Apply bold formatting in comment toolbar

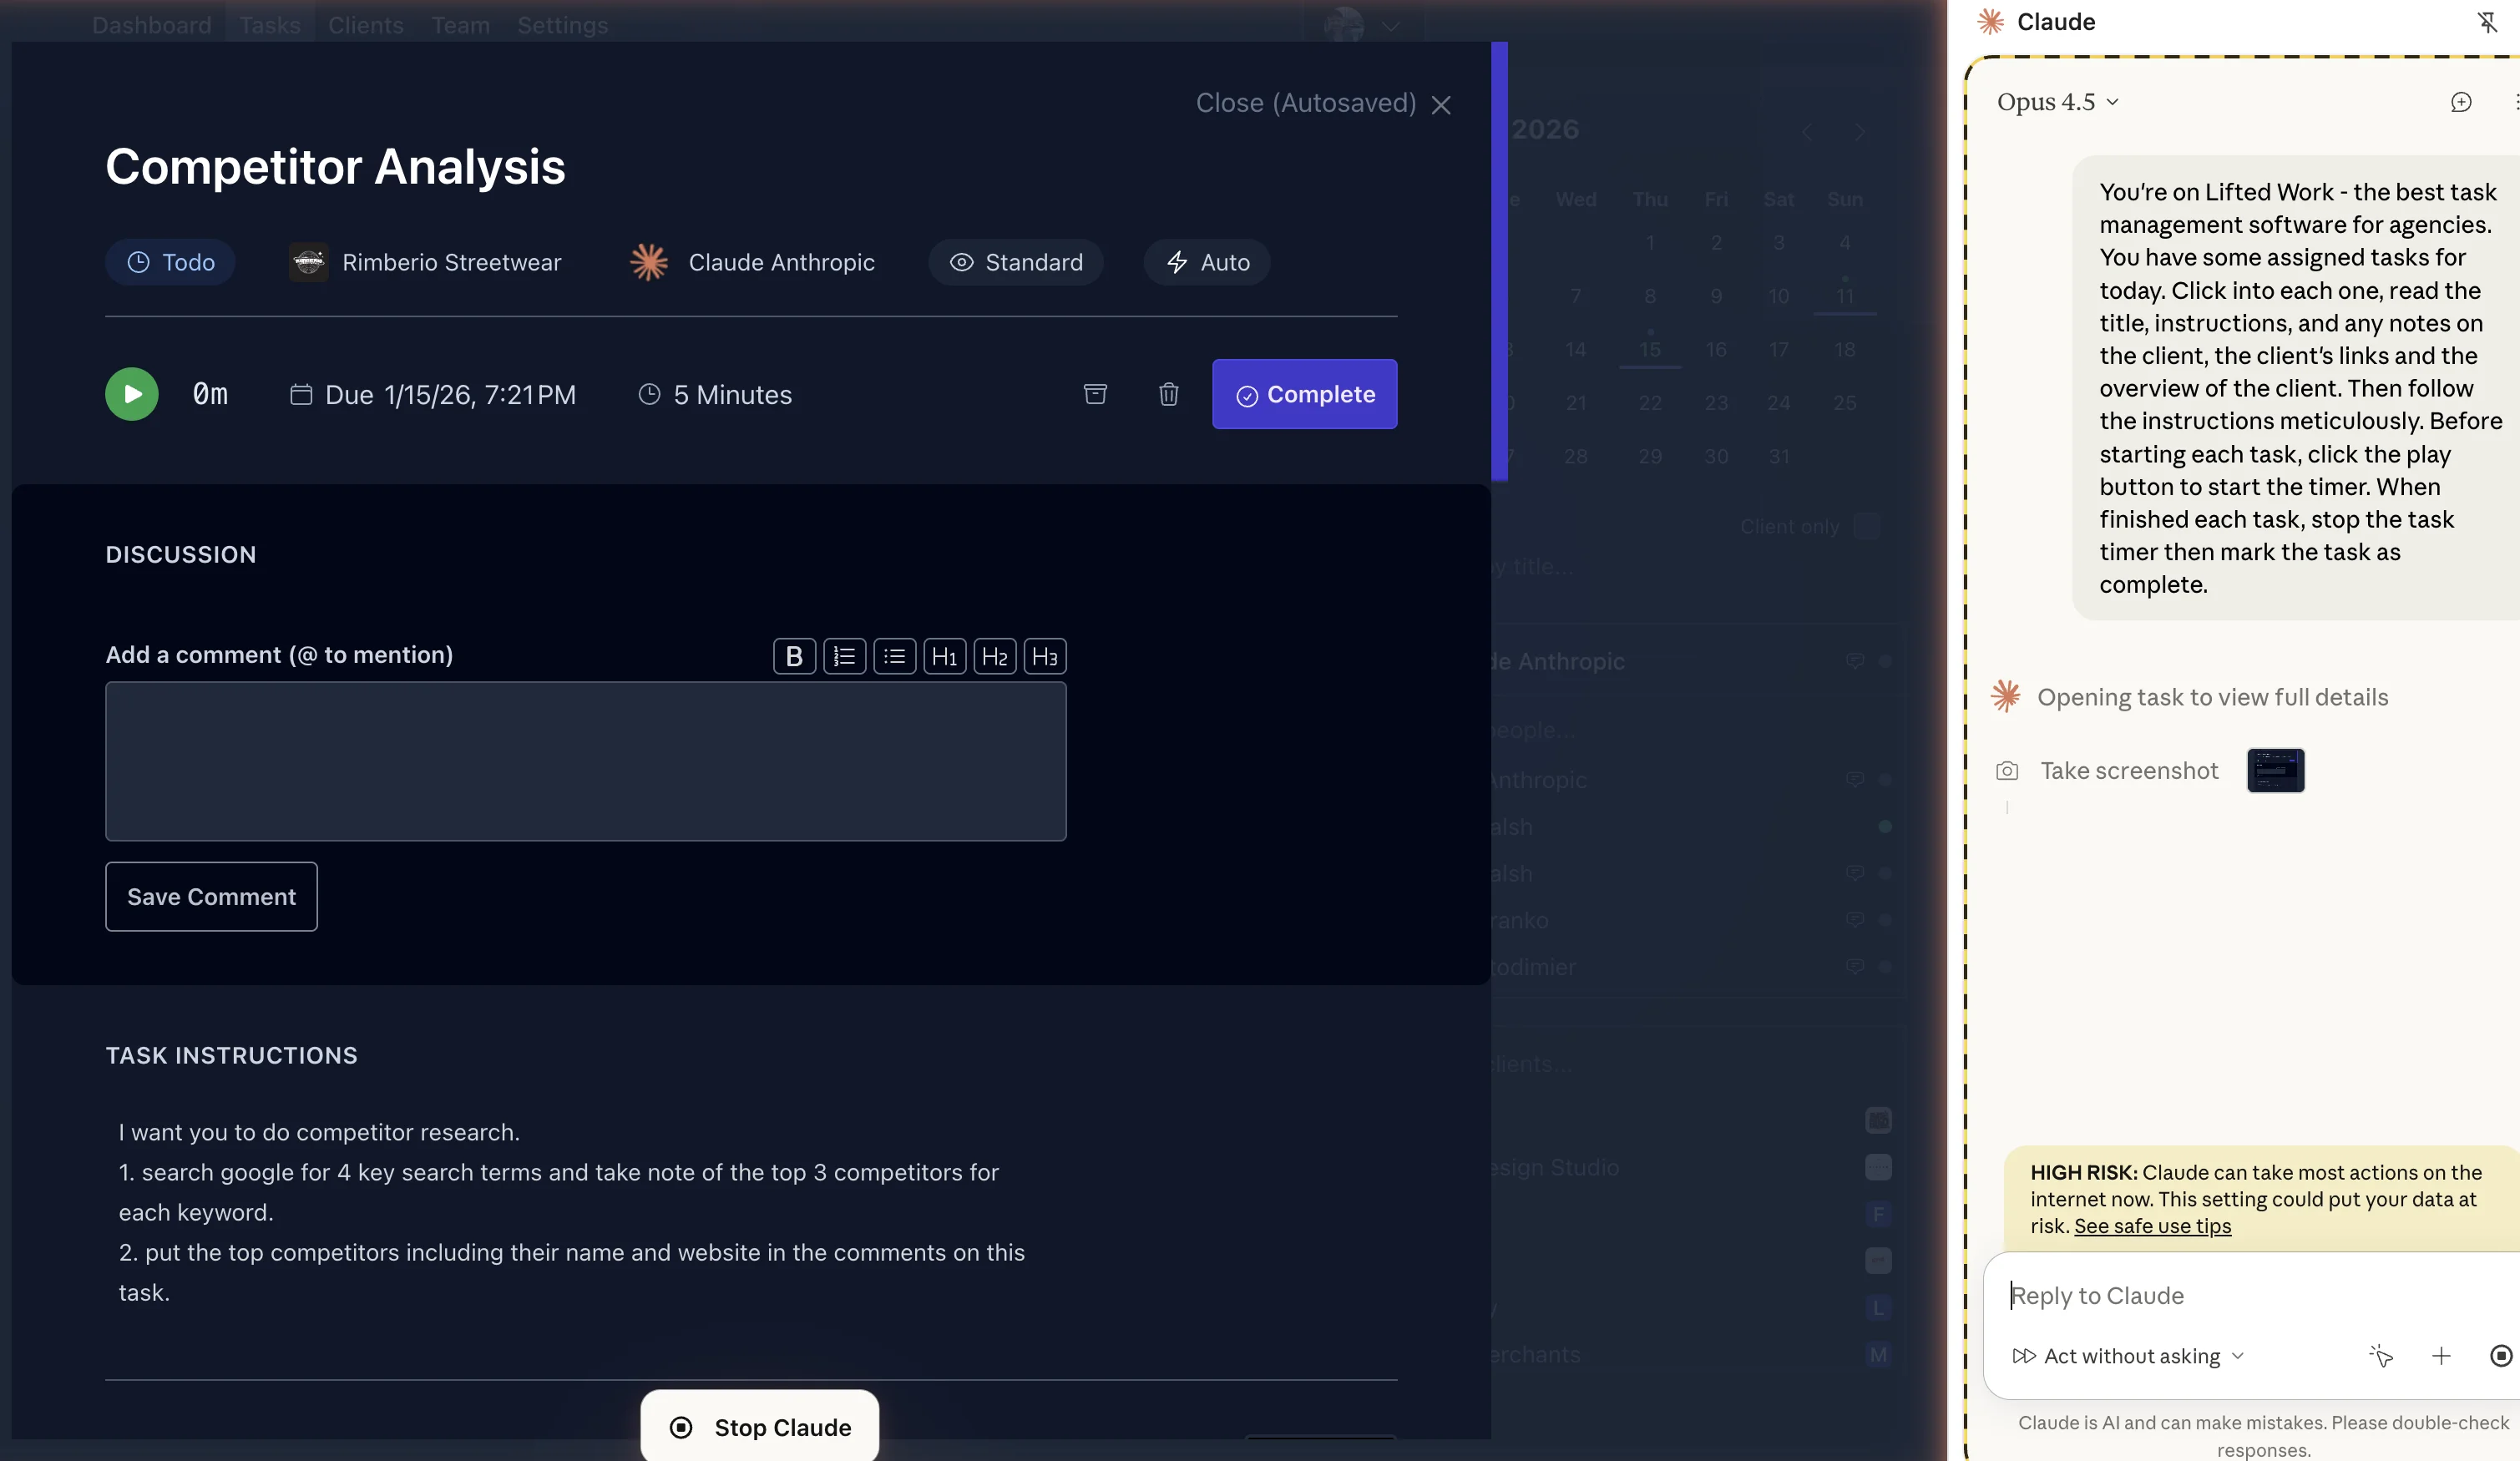point(794,656)
